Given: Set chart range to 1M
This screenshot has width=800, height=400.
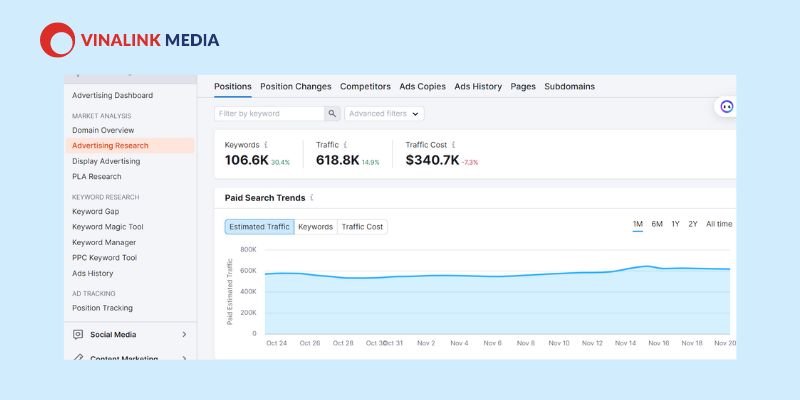Looking at the screenshot, I should 638,224.
